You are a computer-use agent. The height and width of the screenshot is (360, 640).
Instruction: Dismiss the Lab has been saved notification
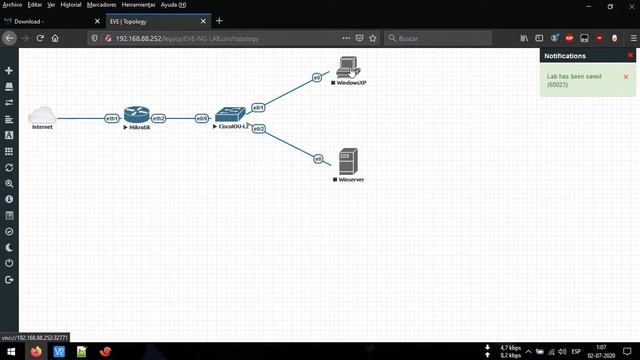pyautogui.click(x=626, y=77)
